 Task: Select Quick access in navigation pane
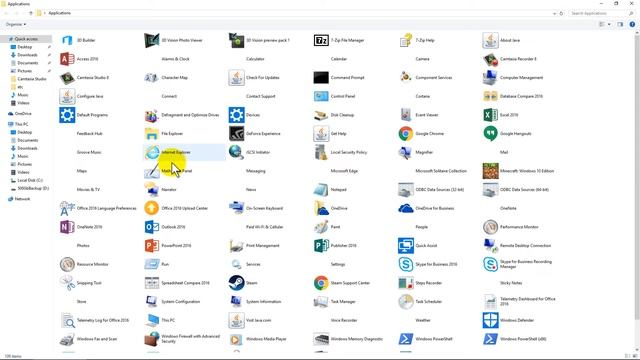[26, 39]
